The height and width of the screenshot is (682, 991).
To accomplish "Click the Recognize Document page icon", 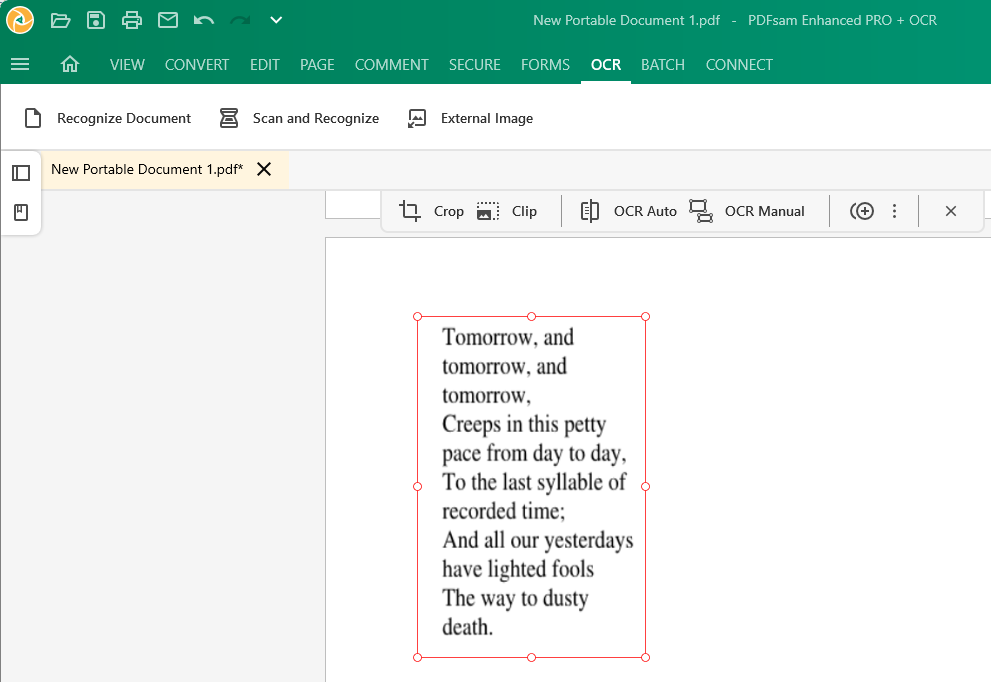I will (x=33, y=118).
